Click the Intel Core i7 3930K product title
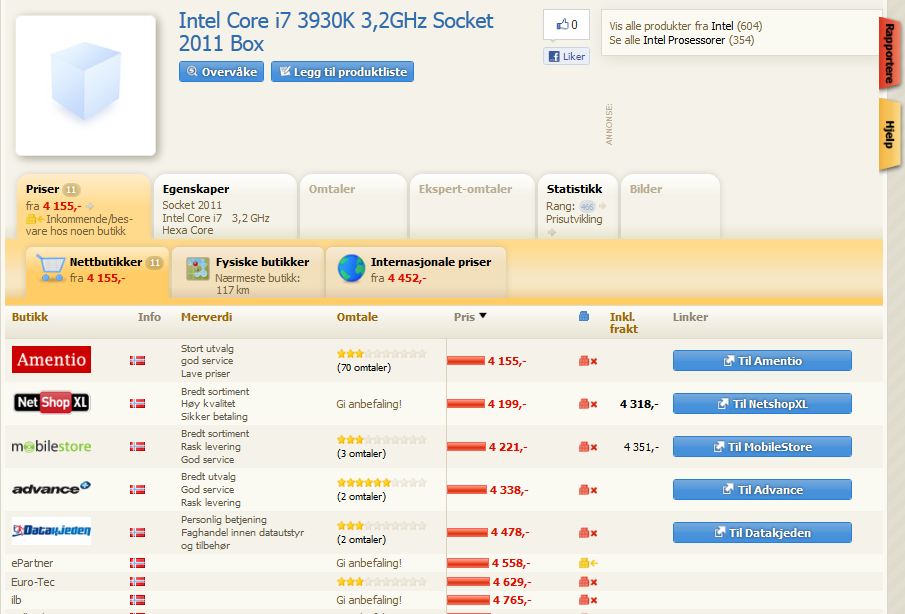 click(336, 32)
